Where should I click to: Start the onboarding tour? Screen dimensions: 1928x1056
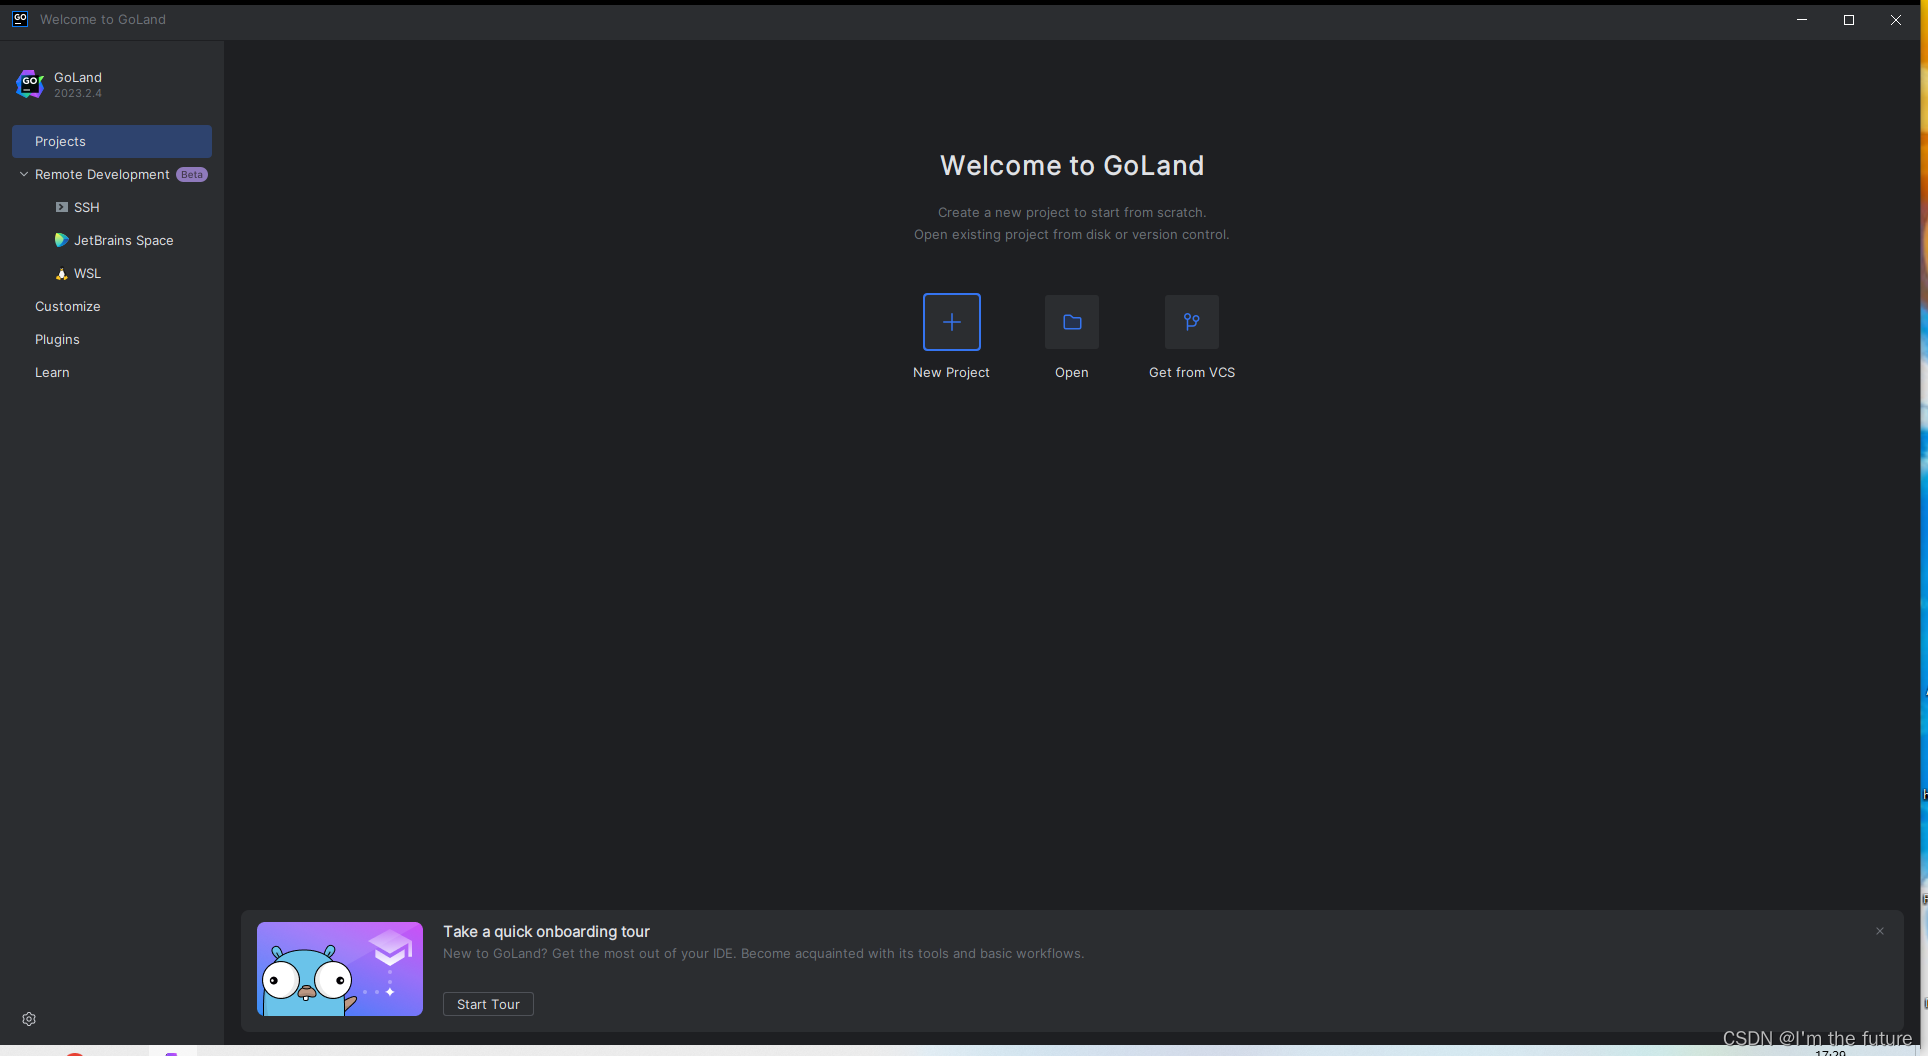point(488,1004)
